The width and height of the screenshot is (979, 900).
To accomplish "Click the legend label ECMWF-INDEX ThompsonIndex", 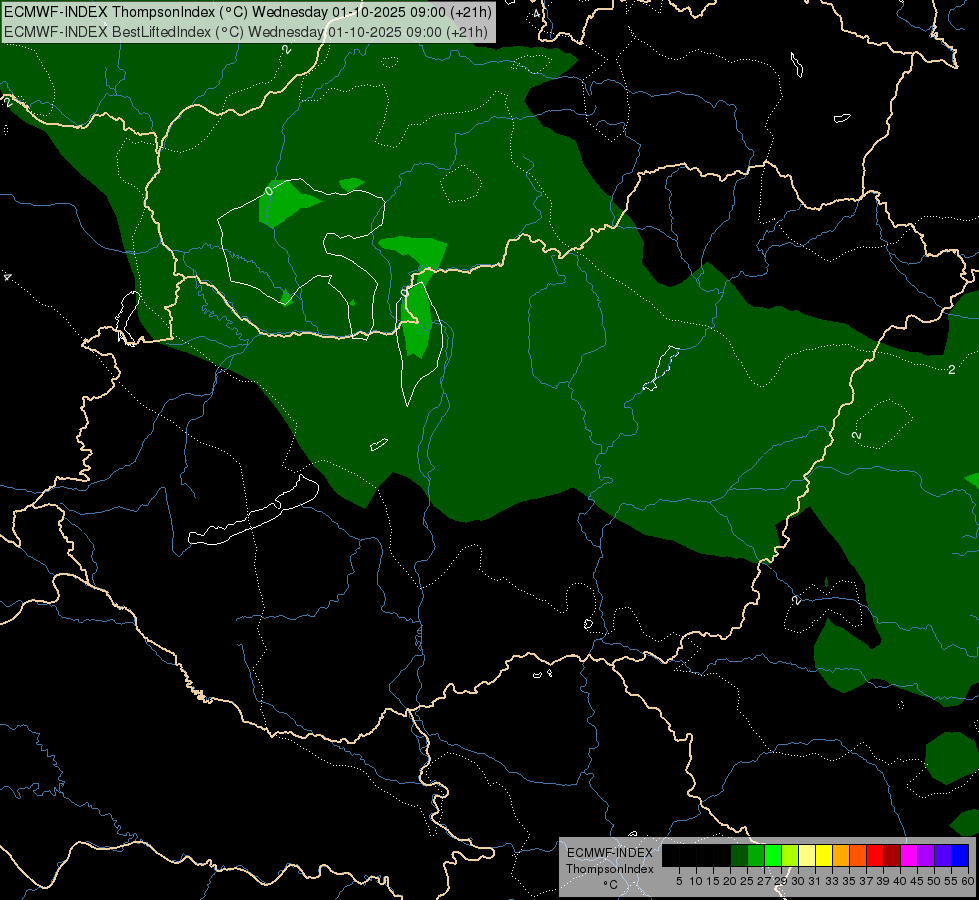I will [x=609, y=861].
